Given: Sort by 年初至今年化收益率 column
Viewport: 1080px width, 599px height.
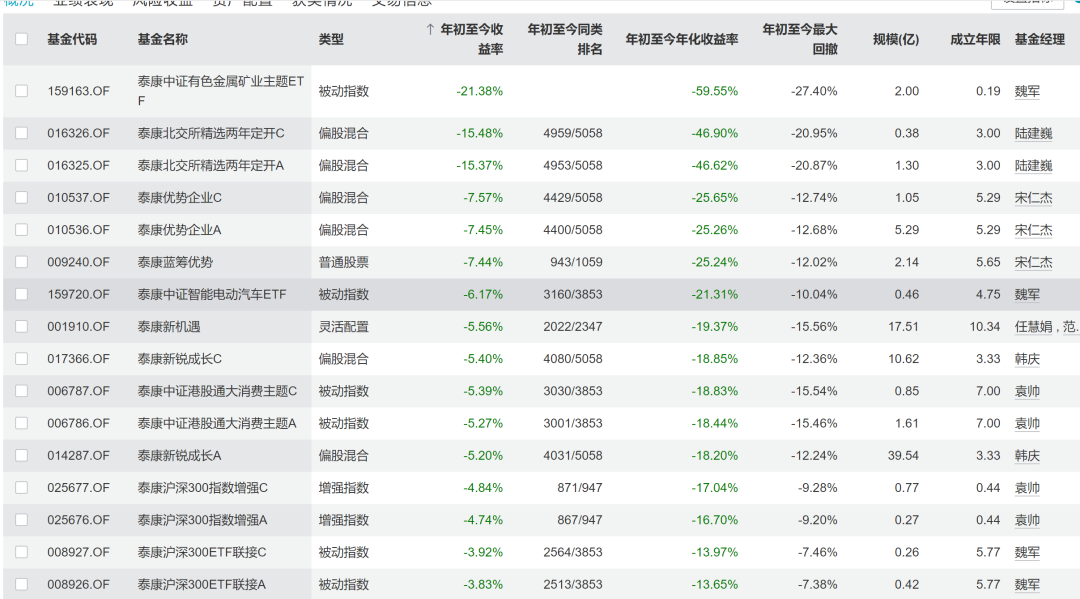Looking at the screenshot, I should [682, 39].
